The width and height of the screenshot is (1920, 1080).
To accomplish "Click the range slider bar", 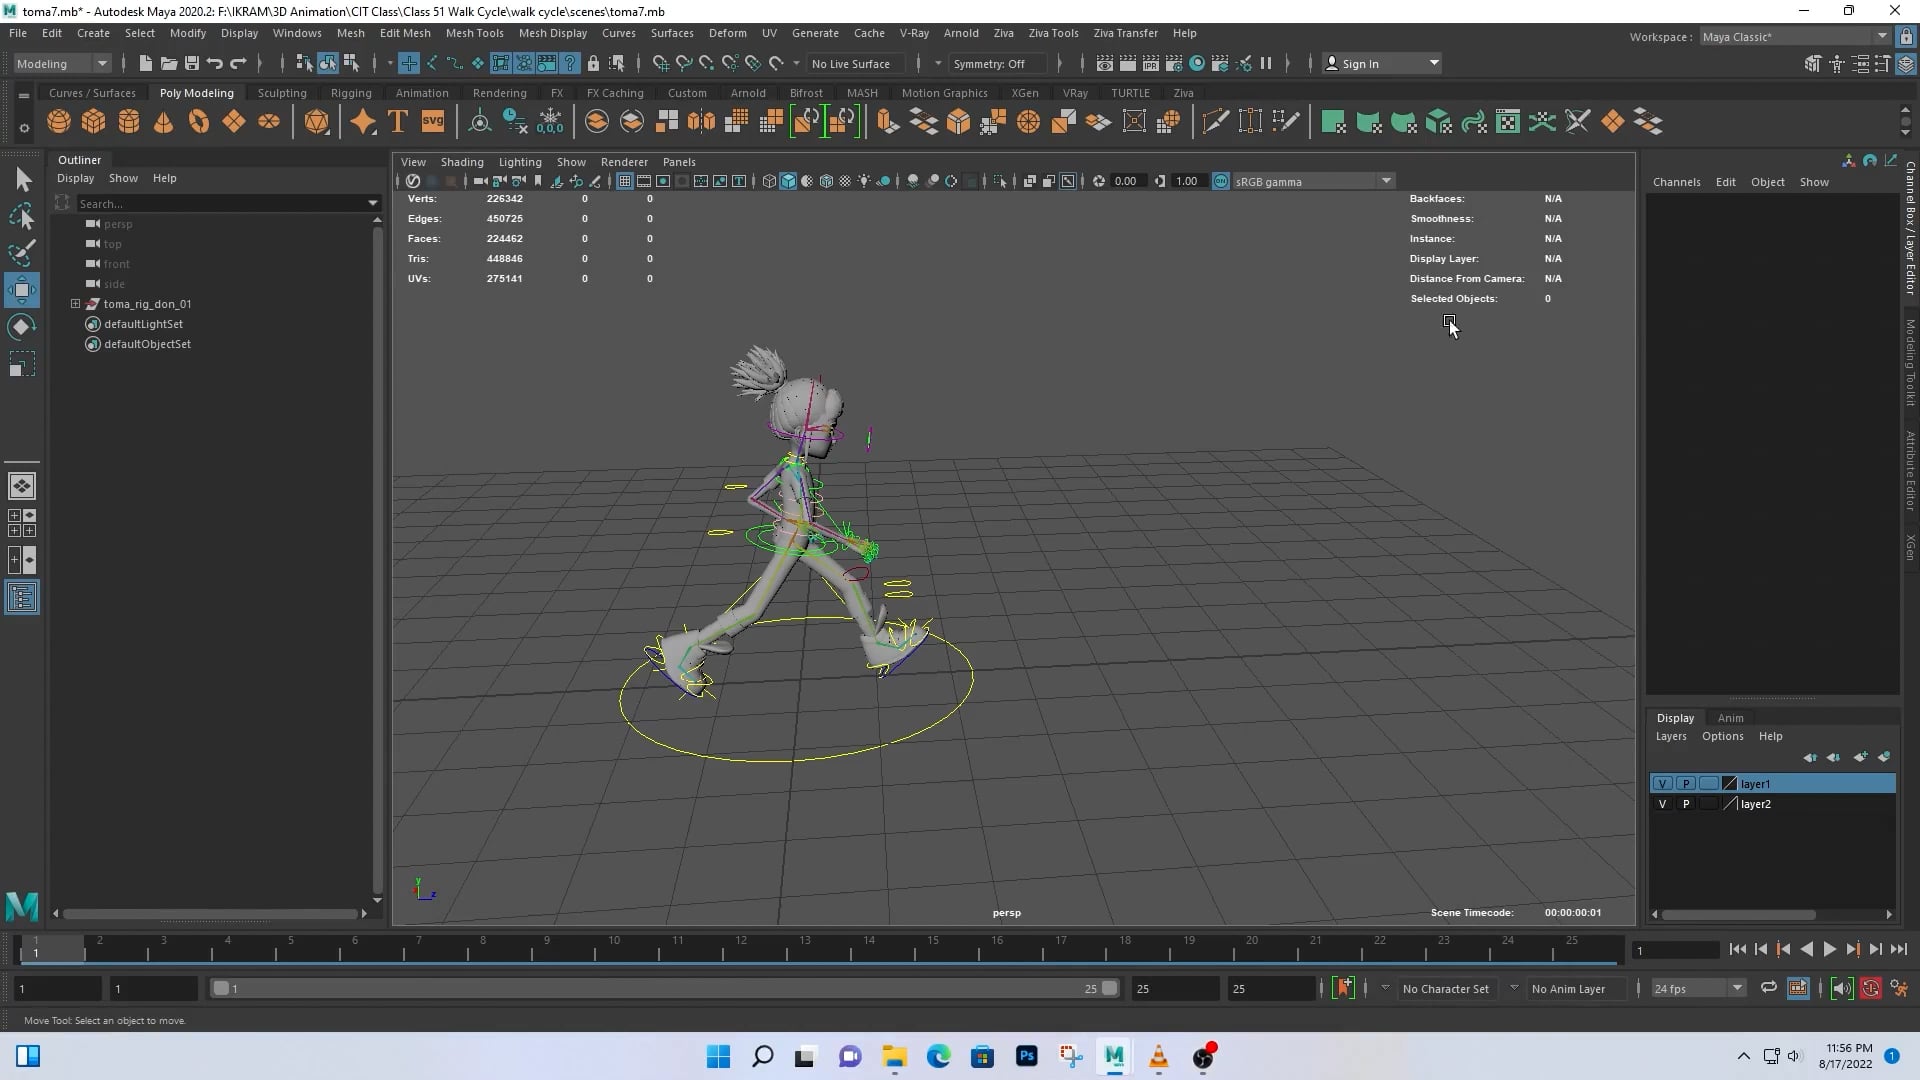I will click(x=664, y=988).
